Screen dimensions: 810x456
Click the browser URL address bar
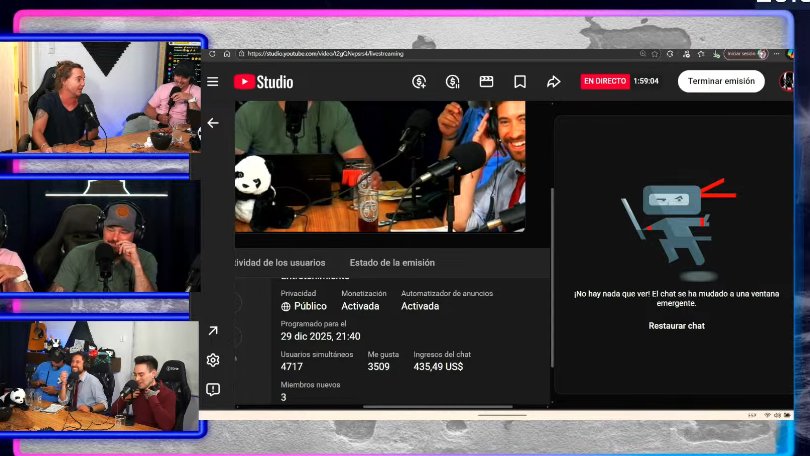click(x=400, y=54)
